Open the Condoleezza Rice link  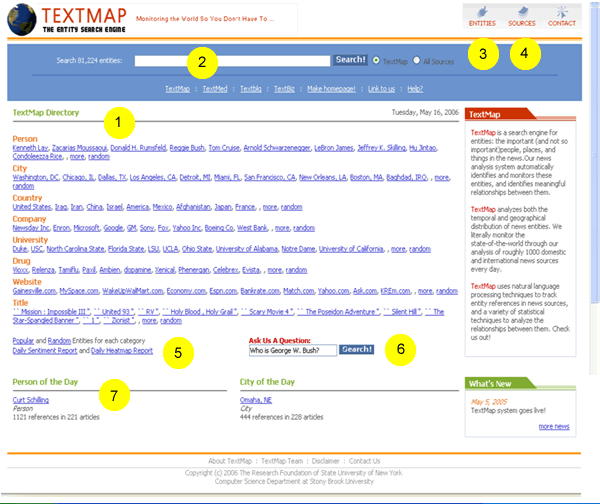point(38,156)
